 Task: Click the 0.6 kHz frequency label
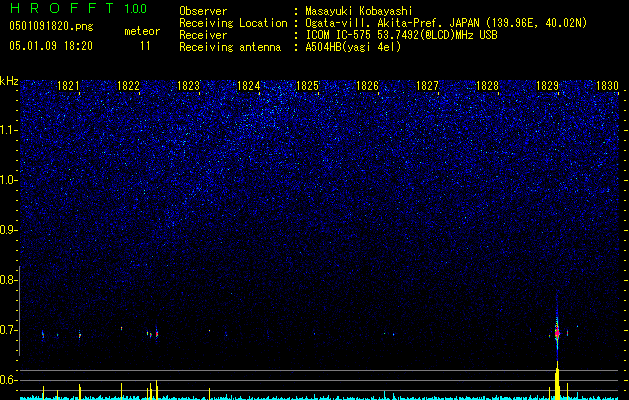tap(9, 380)
